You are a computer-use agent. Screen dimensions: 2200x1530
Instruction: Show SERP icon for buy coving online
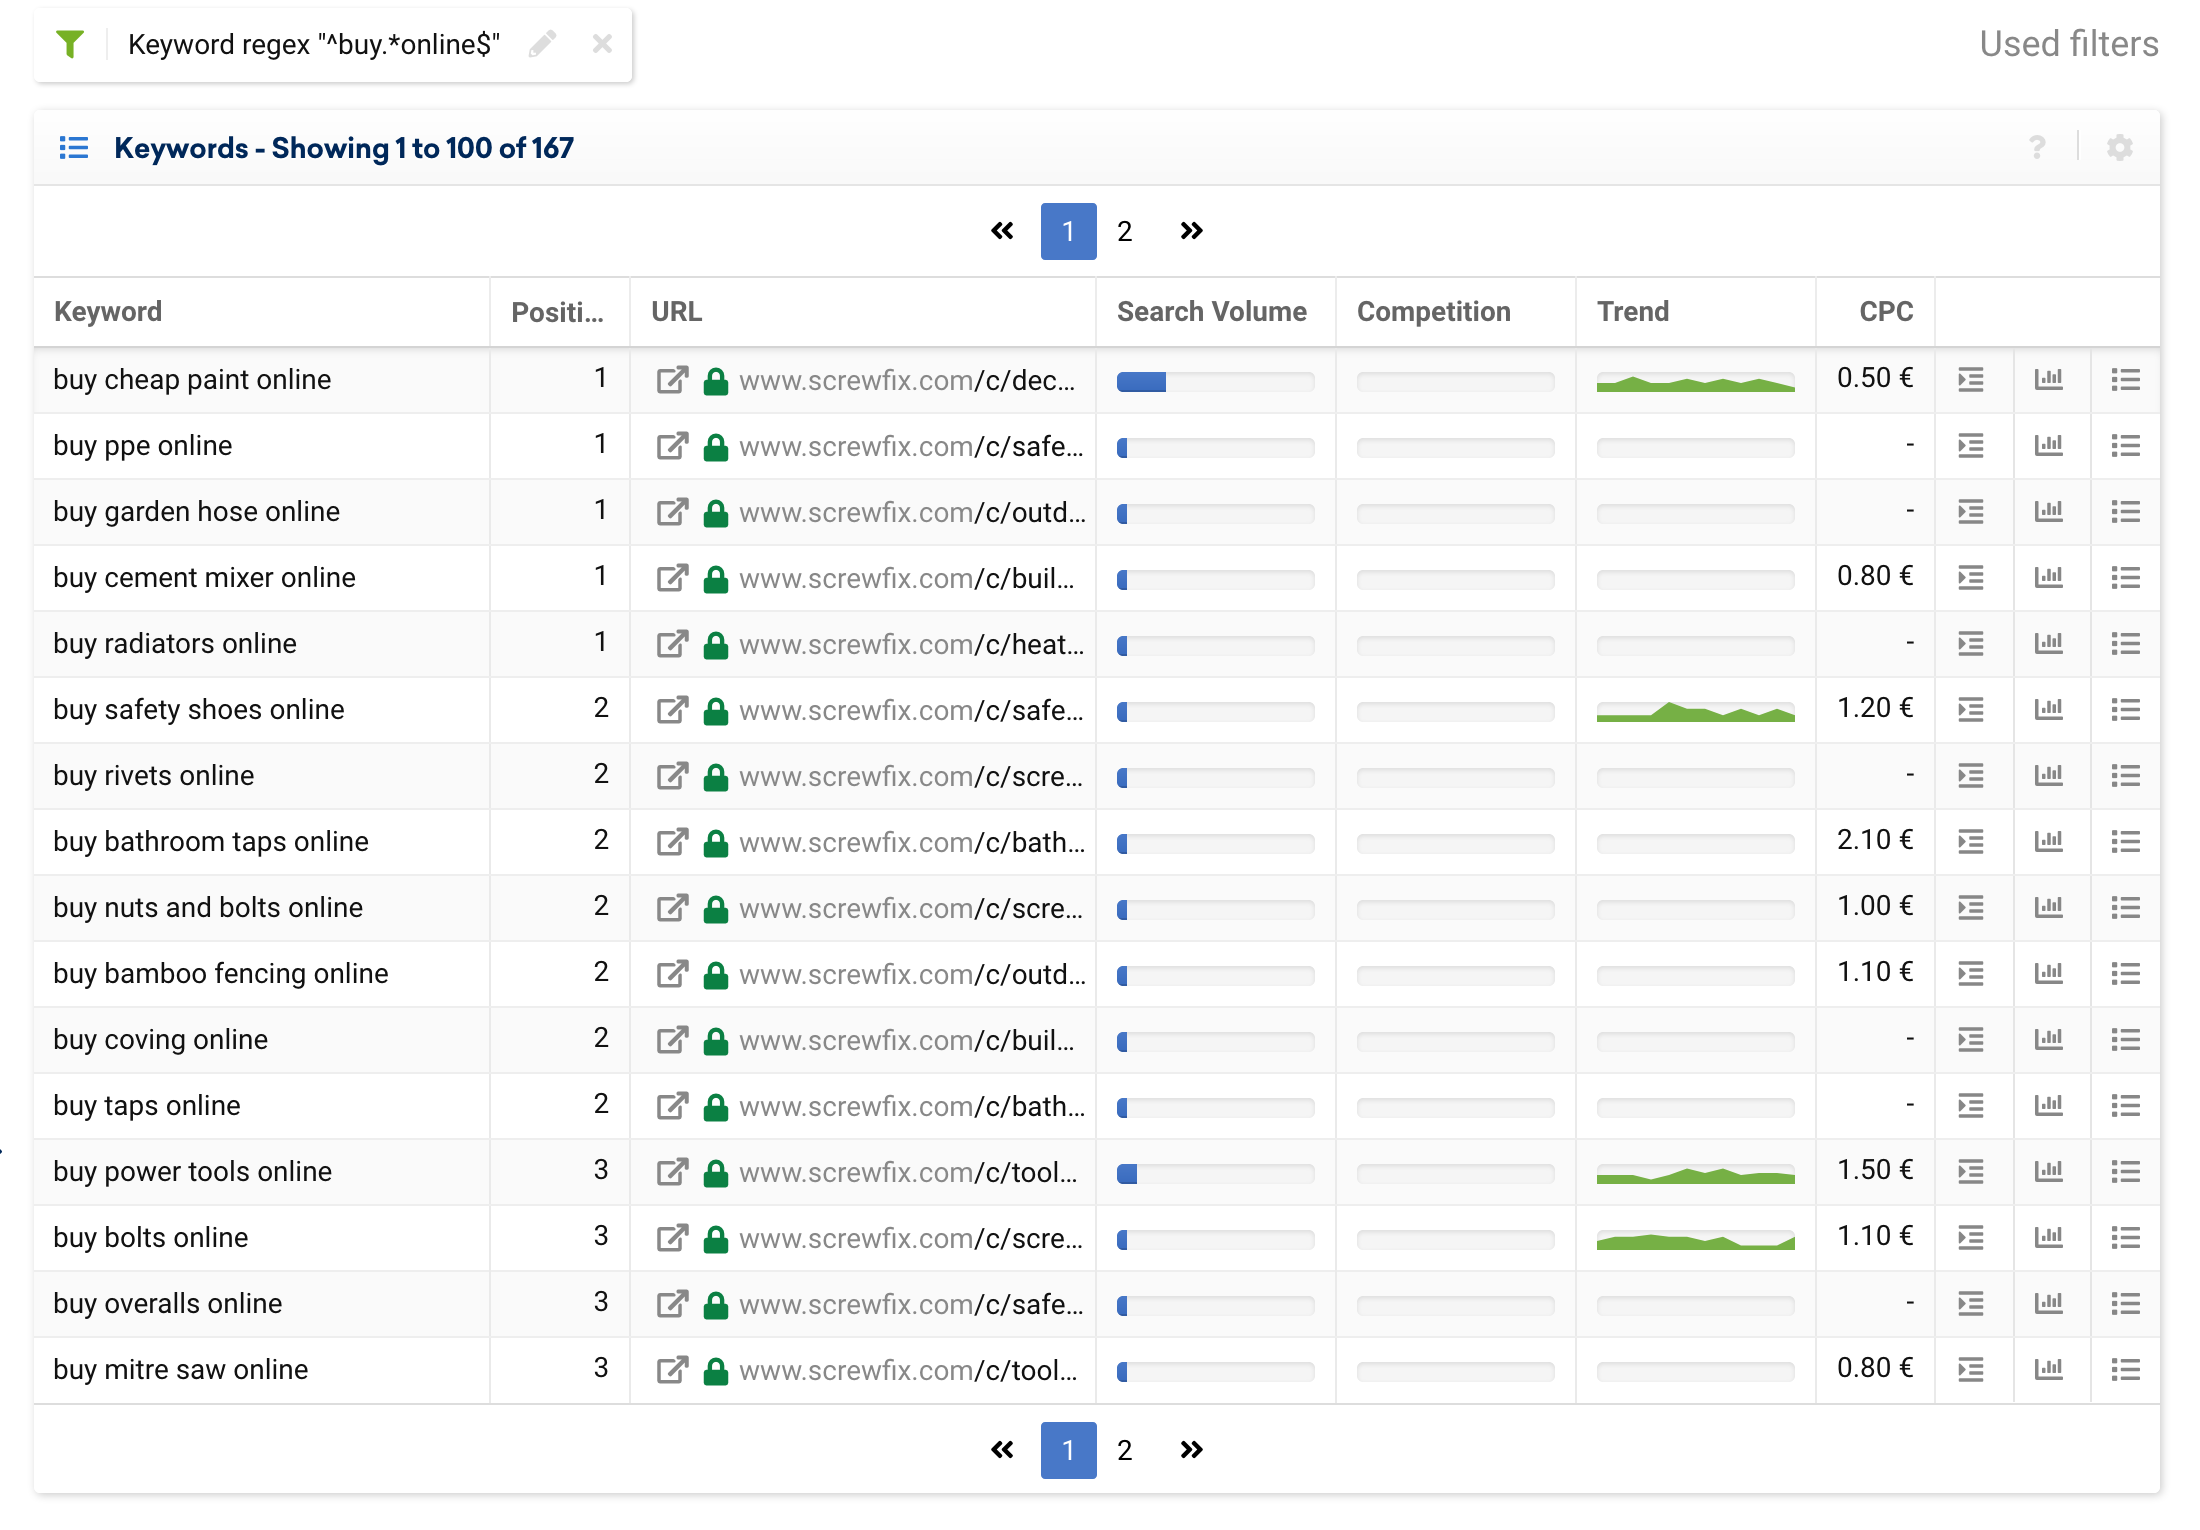click(x=1971, y=1040)
